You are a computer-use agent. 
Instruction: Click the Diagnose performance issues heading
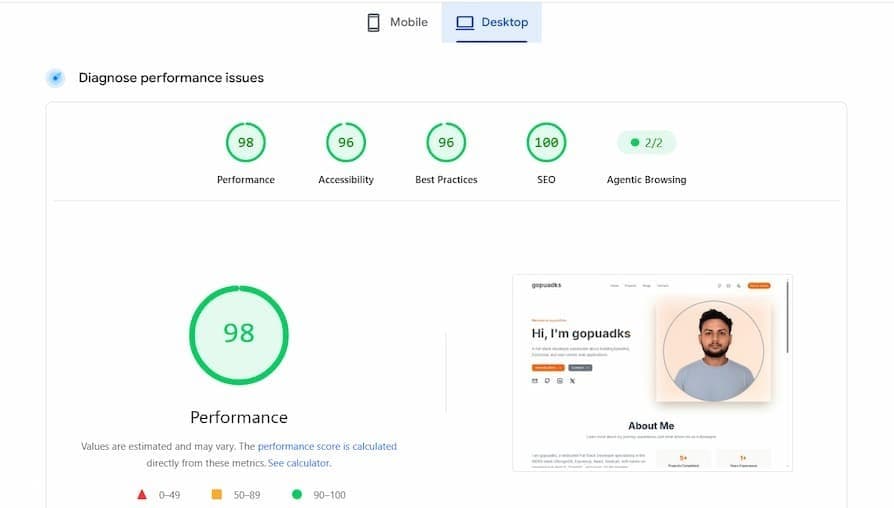tap(171, 78)
